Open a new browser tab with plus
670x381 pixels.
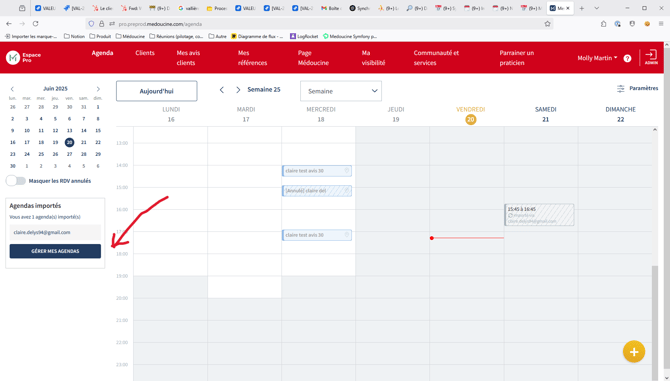(x=582, y=8)
